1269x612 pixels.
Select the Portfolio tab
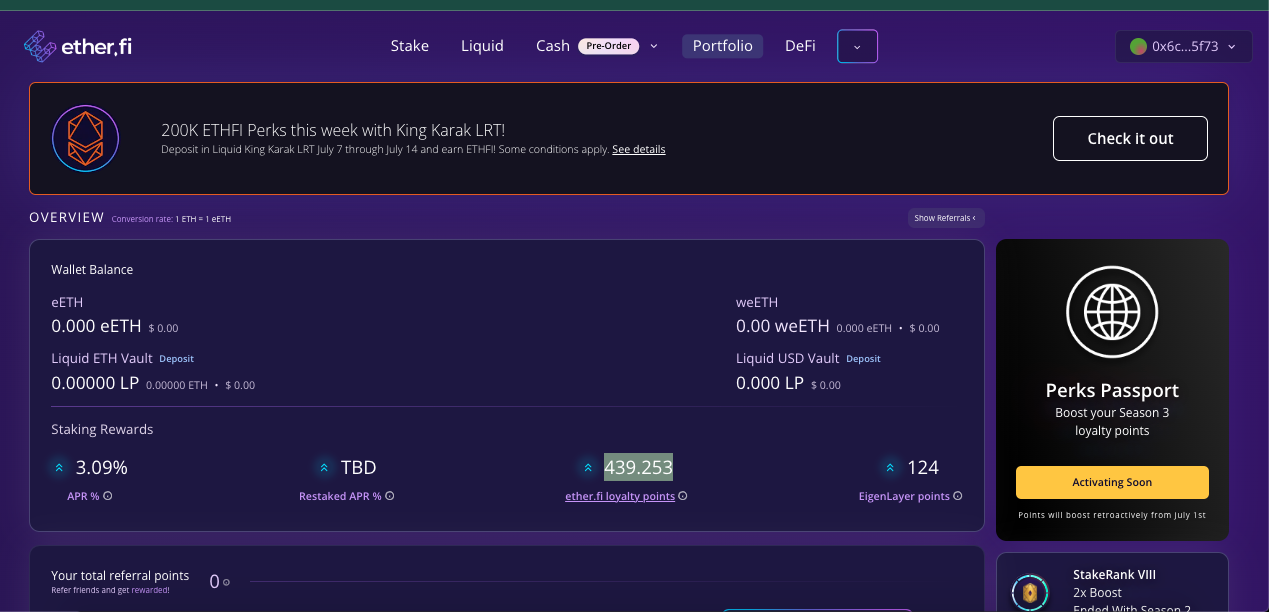point(723,46)
